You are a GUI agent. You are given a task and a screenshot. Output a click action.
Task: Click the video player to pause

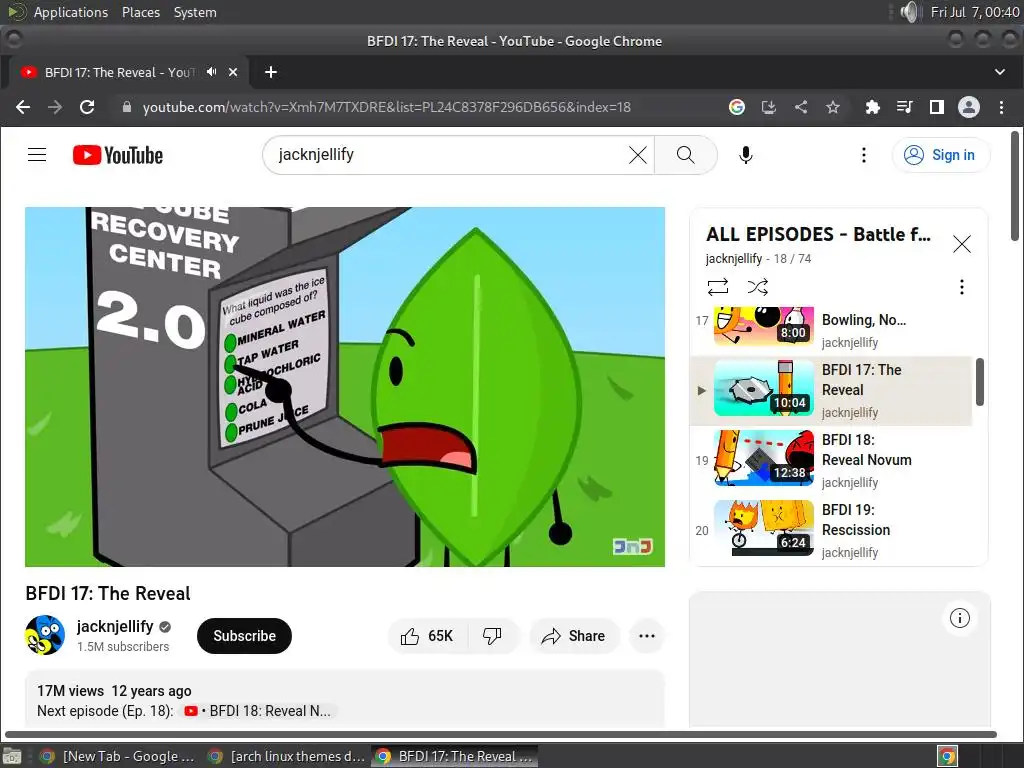[x=345, y=387]
